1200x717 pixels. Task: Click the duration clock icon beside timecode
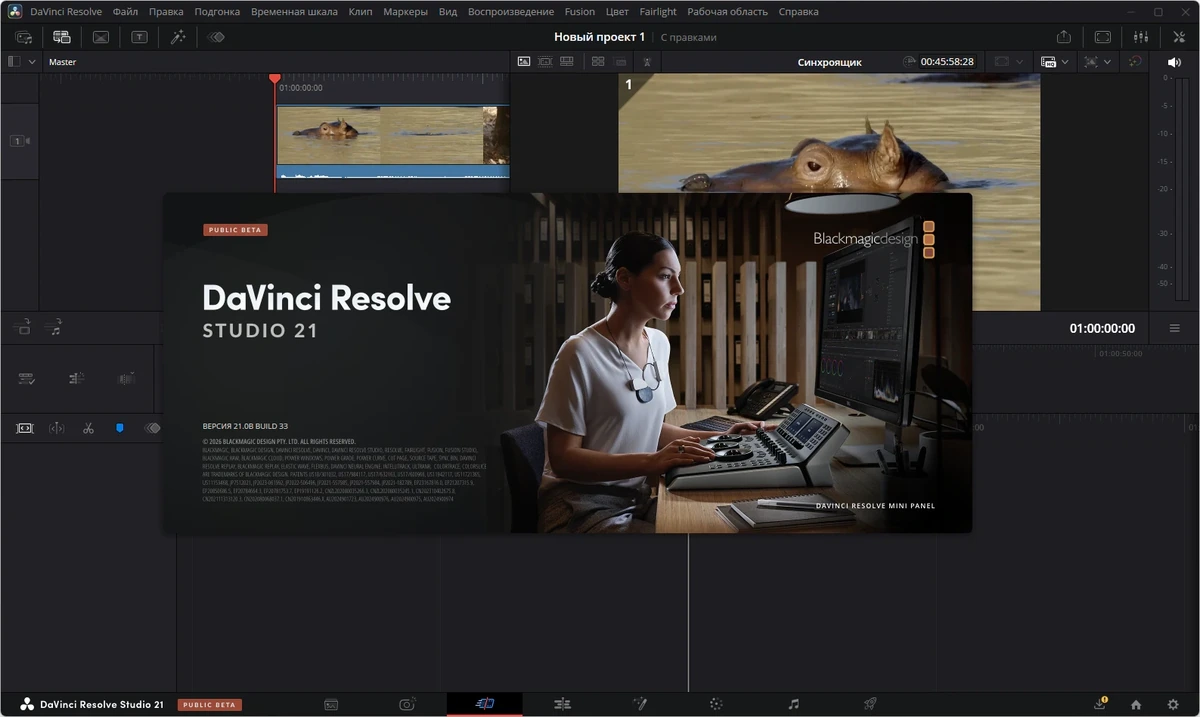(x=908, y=61)
